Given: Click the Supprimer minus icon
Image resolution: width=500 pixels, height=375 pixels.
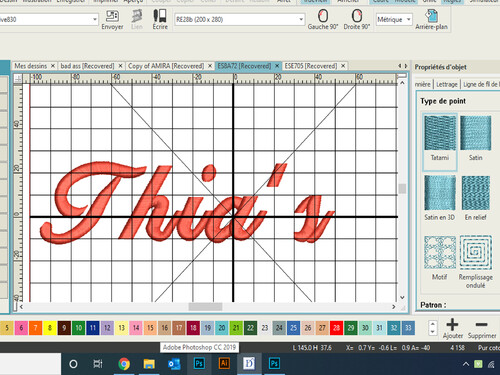Looking at the screenshot, I should pos(481,324).
